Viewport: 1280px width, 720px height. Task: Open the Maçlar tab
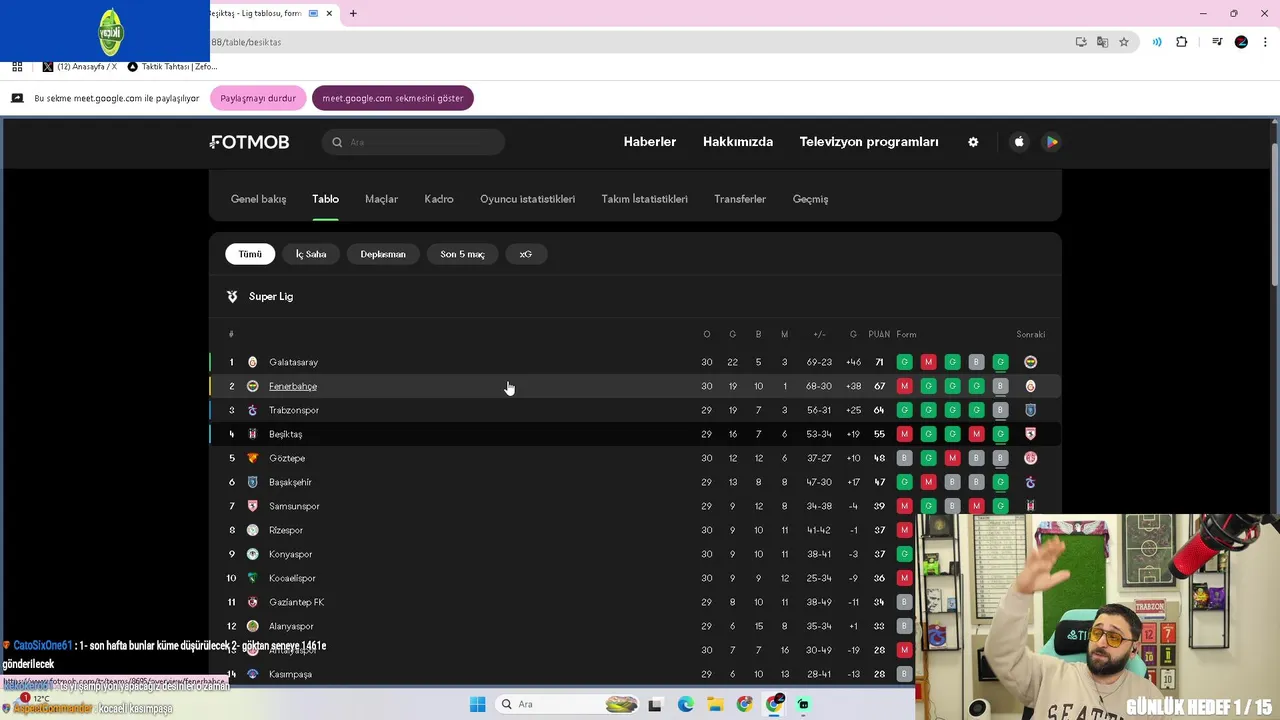pyautogui.click(x=381, y=199)
